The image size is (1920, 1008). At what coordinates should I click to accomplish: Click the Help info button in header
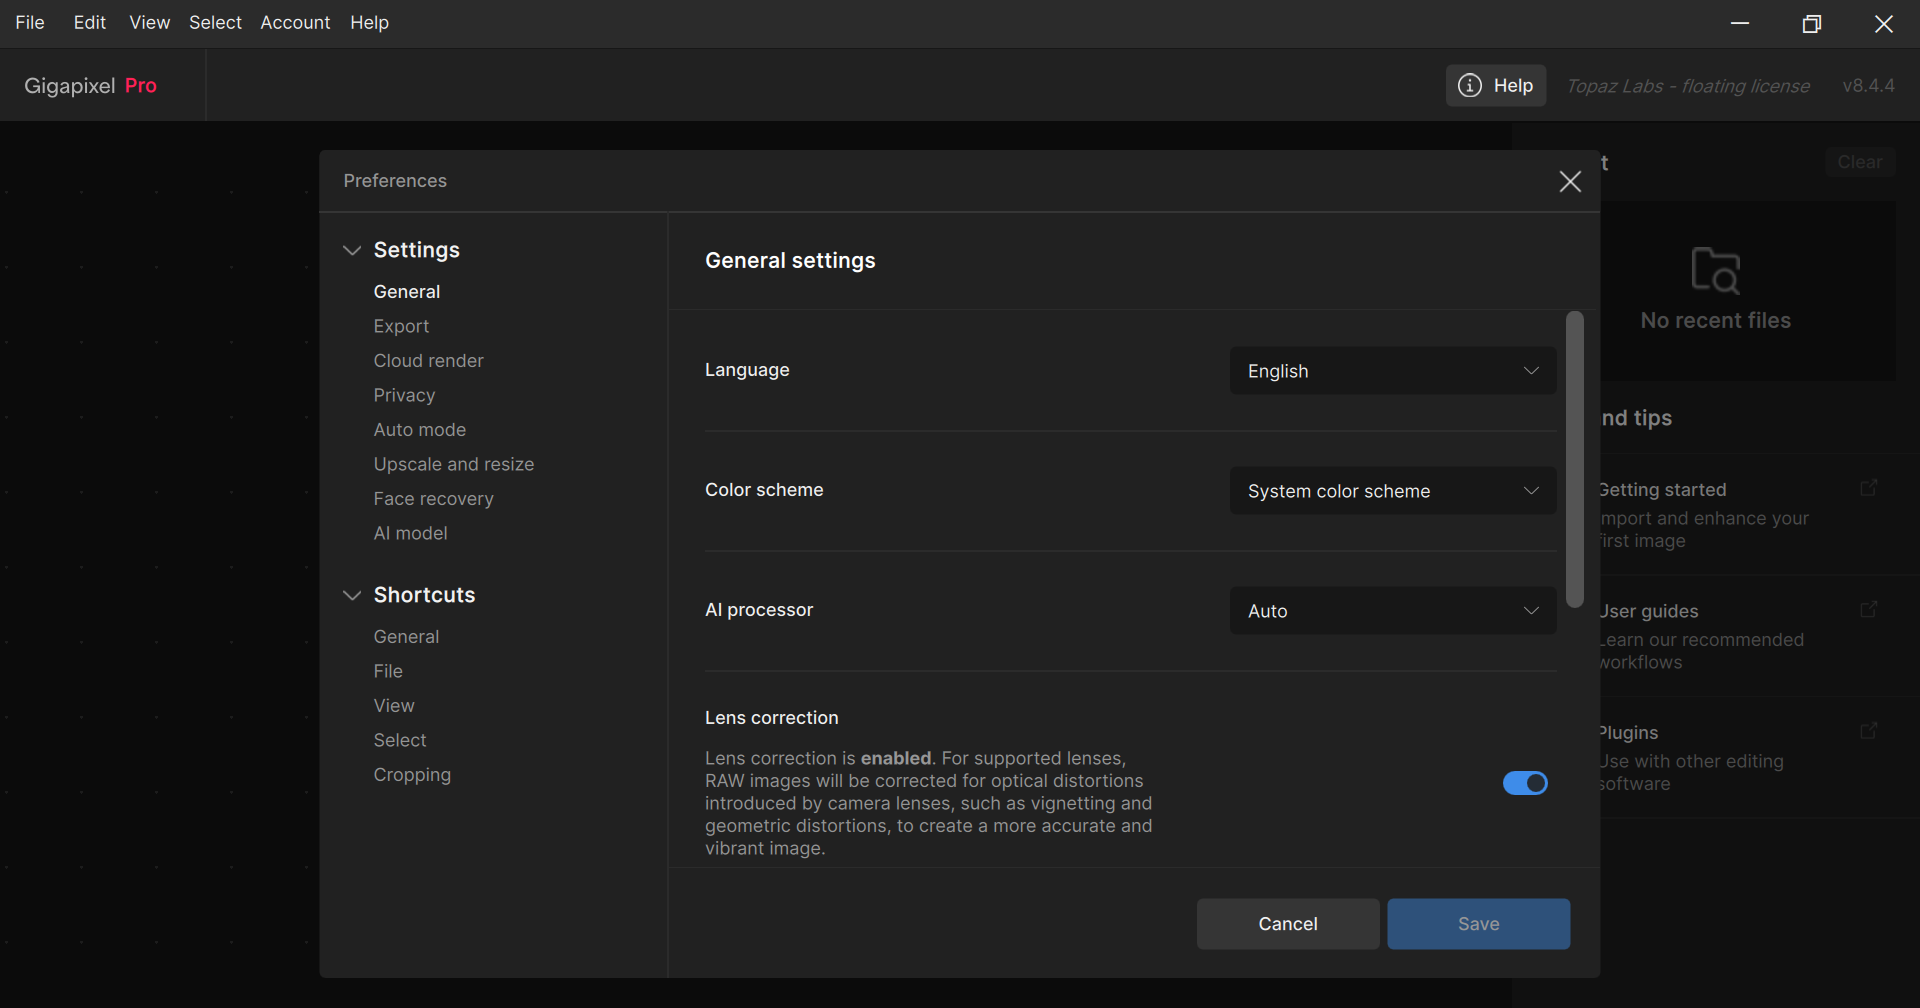(1495, 86)
